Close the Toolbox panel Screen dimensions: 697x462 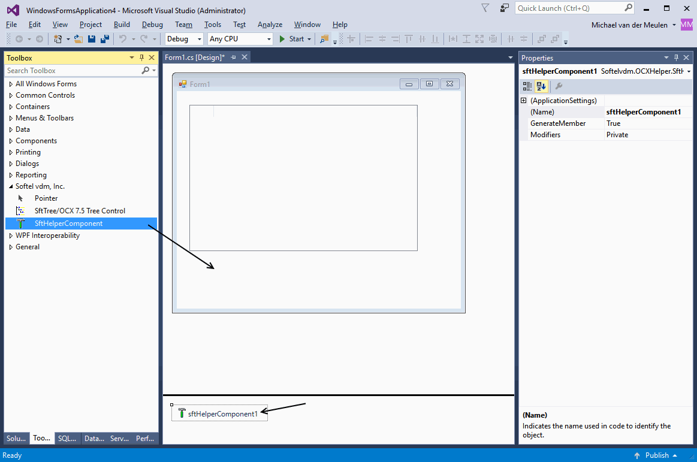(x=152, y=58)
